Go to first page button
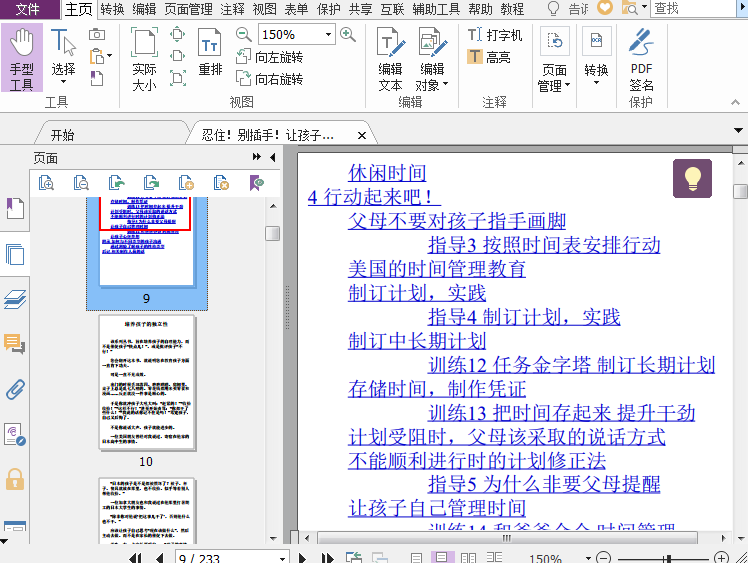Viewport: 748px width, 563px height. 135,558
